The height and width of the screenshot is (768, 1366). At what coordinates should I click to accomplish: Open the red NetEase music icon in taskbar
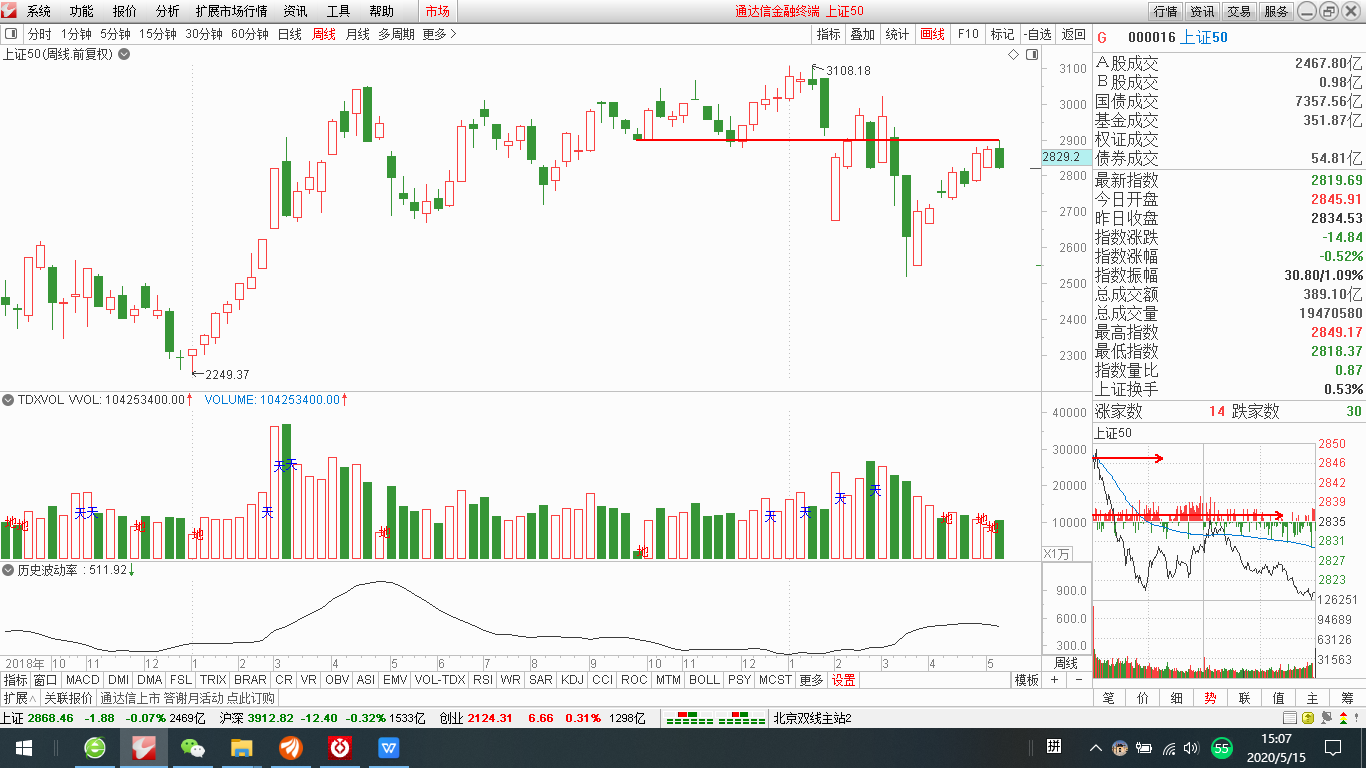(x=339, y=747)
